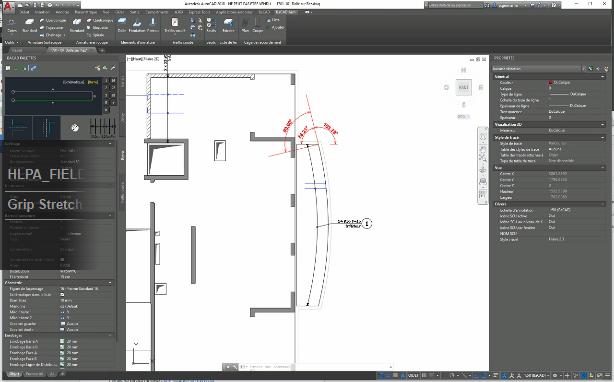Viewport: 614px width, 382px height.
Task: Open the Insertion ribbon tab
Action: coord(42,12)
